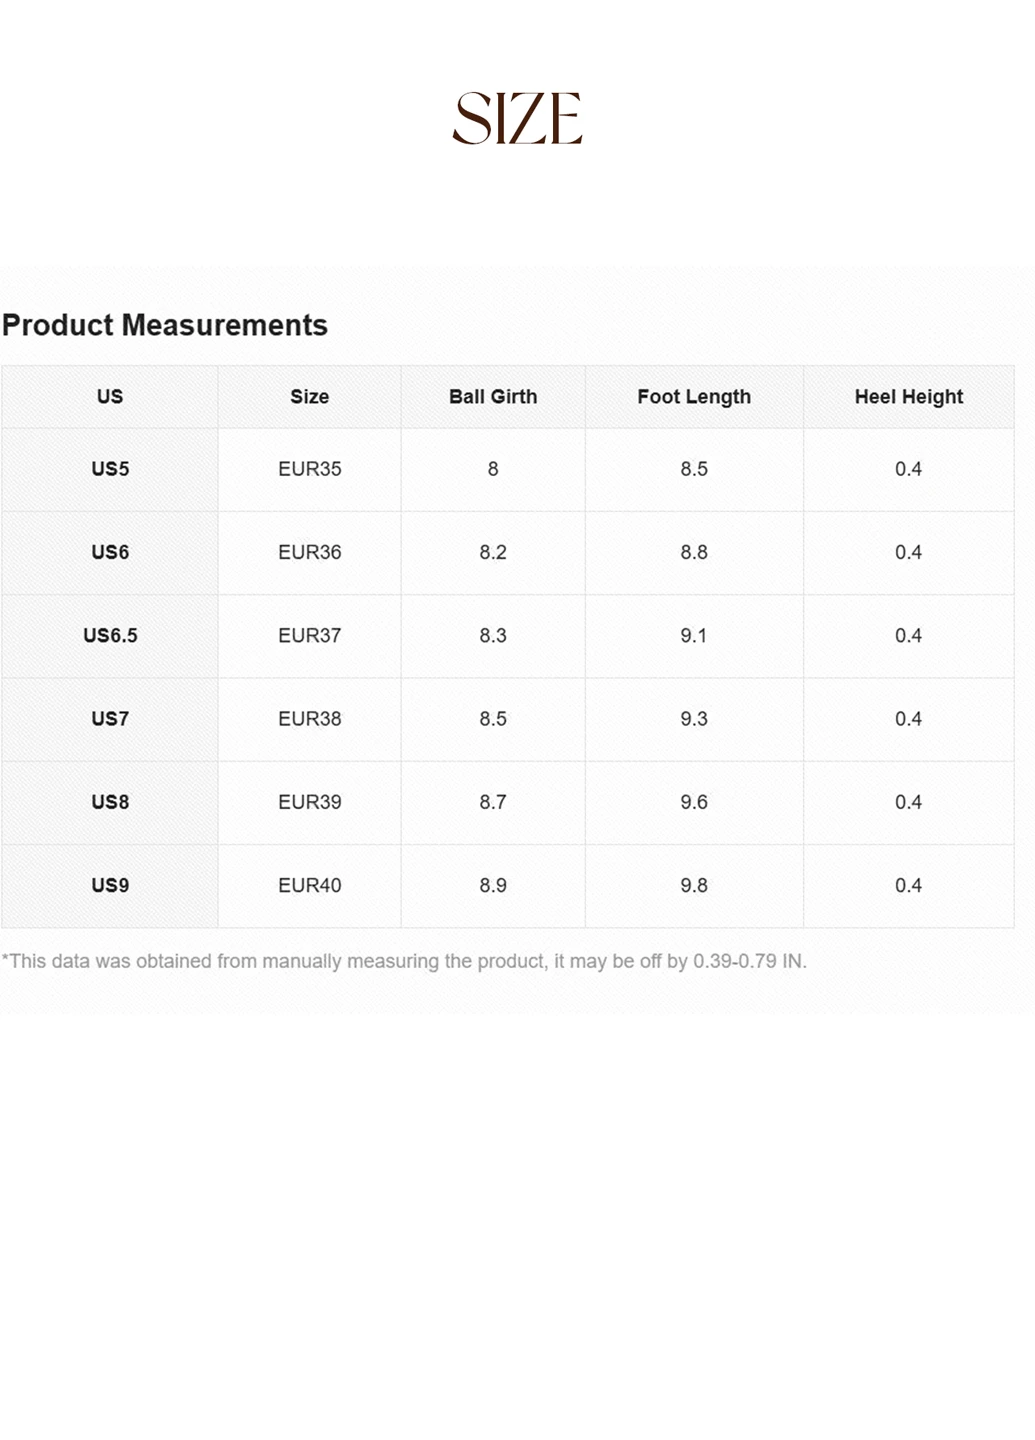This screenshot has width=1035, height=1440.
Task: Click the EUR40 size cell
Action: point(310,885)
